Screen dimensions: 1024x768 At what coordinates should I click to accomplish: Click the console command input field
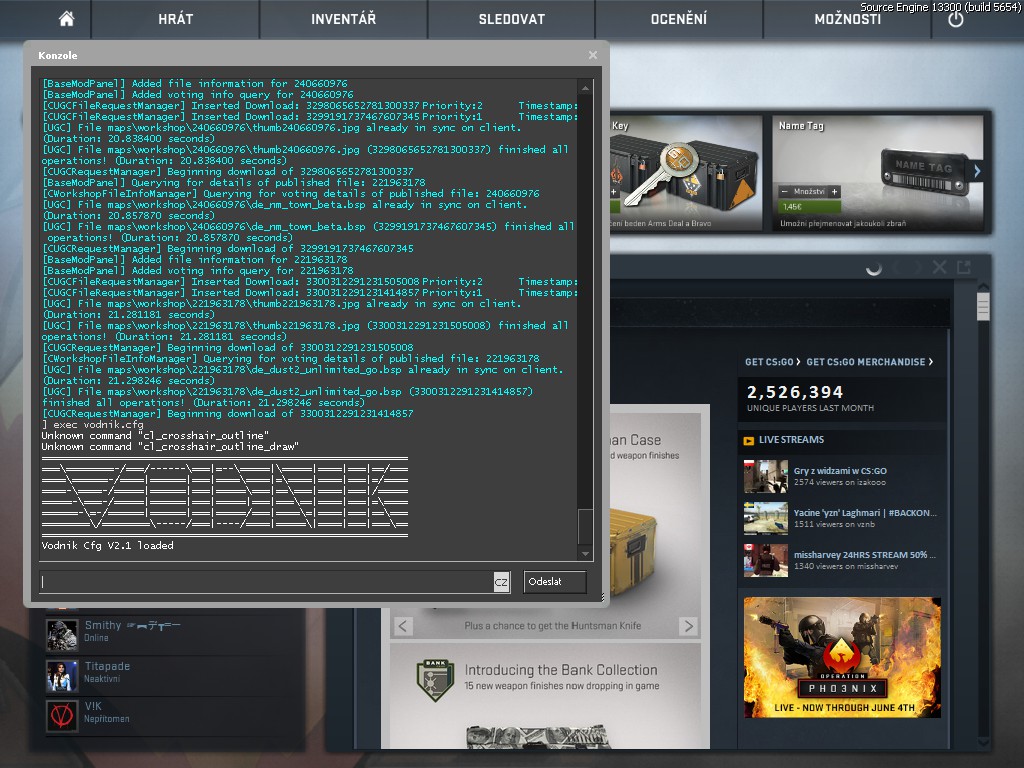[266, 581]
